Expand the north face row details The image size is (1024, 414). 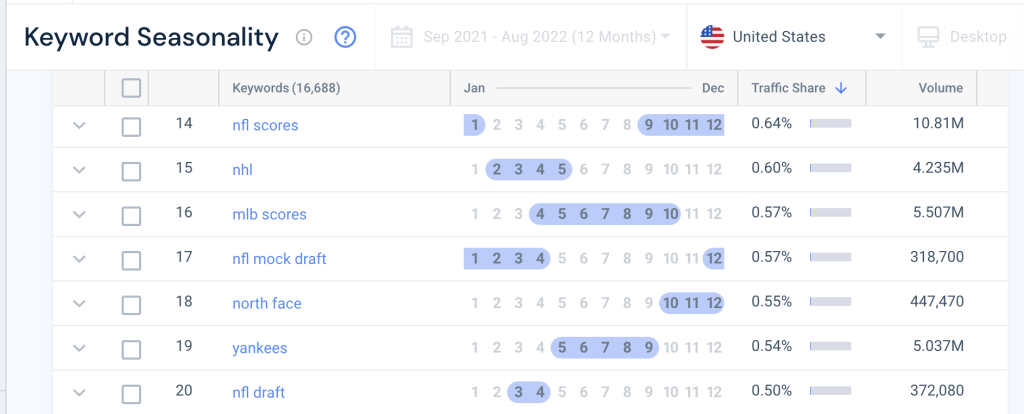80,303
